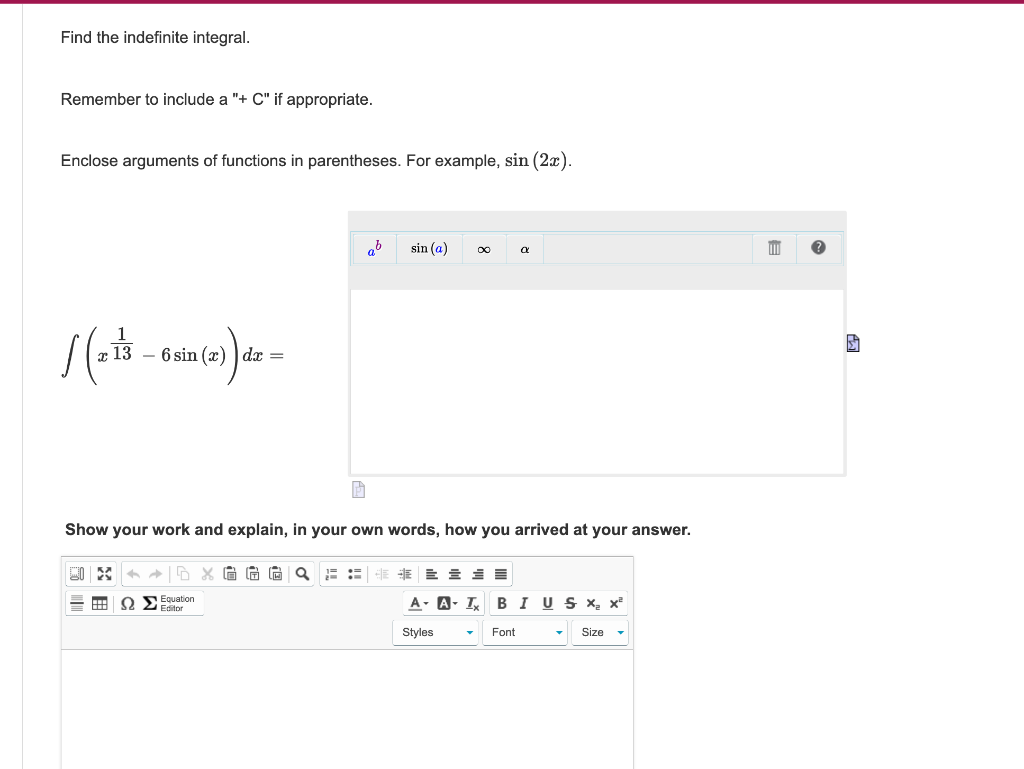This screenshot has width=1024, height=769.
Task: Open the Font dropdown
Action: point(524,632)
